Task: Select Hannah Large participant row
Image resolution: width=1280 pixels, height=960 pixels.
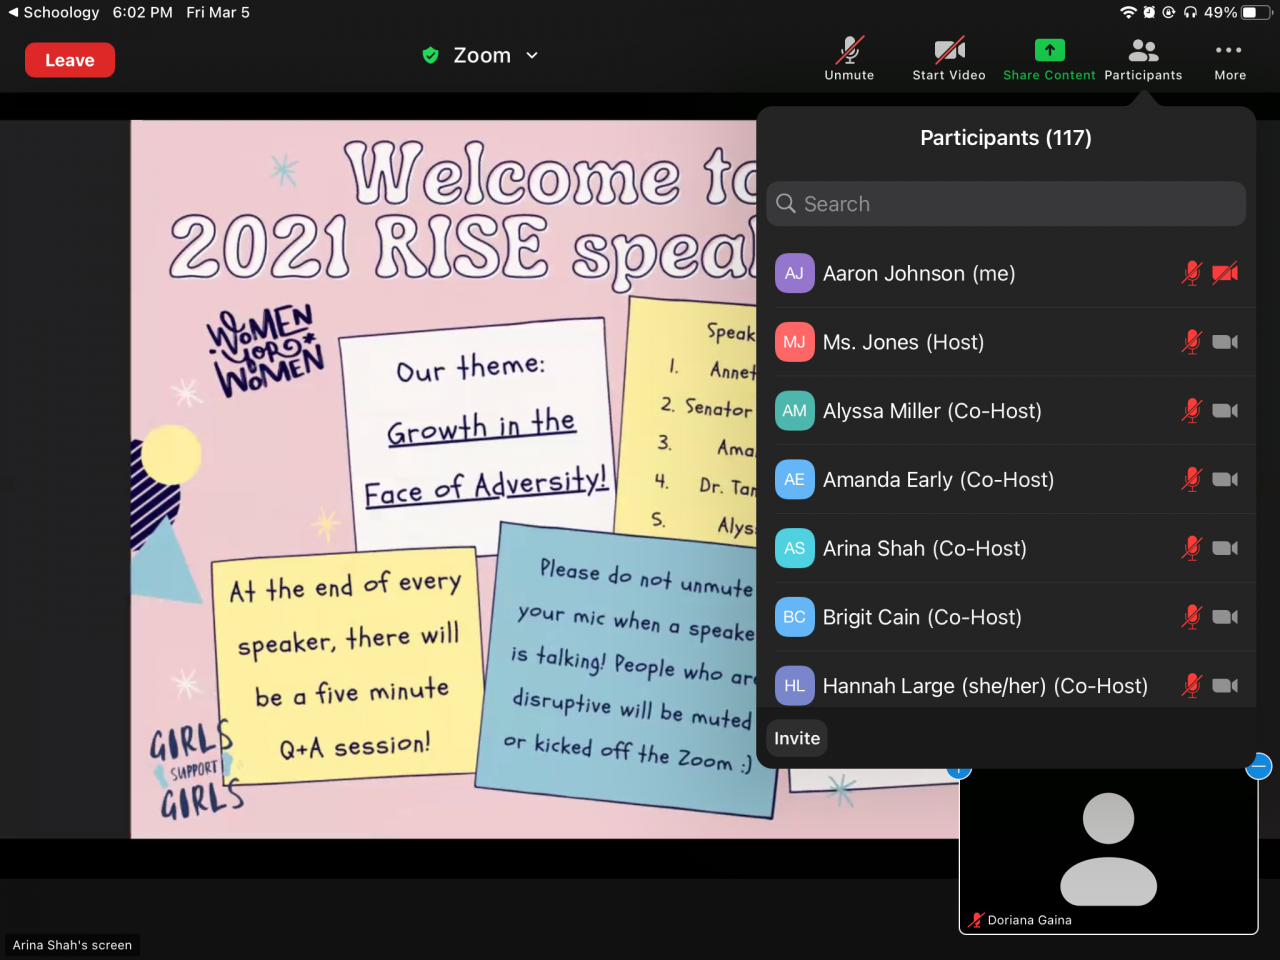Action: (984, 686)
